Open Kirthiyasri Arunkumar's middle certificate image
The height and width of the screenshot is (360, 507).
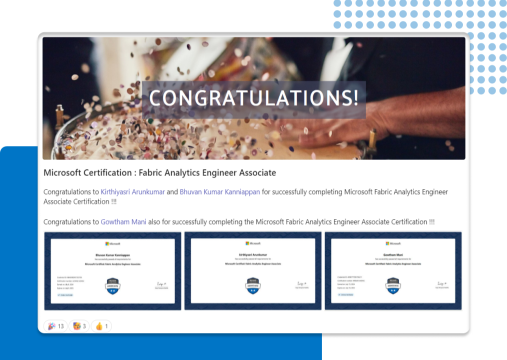pyautogui.click(x=253, y=271)
